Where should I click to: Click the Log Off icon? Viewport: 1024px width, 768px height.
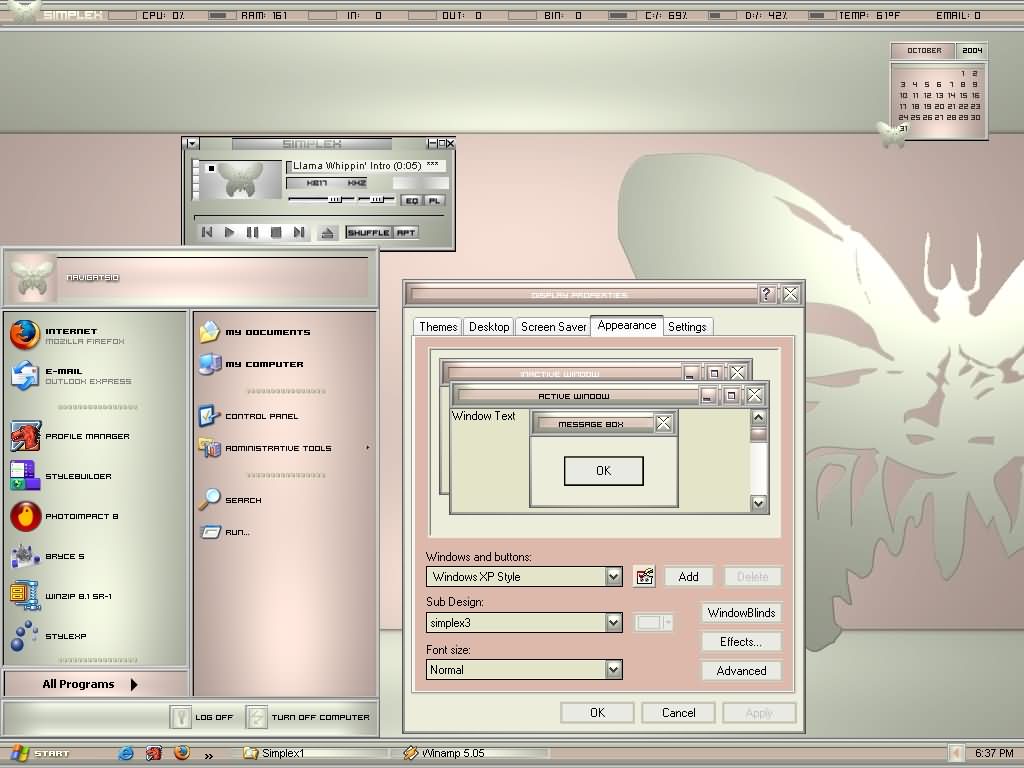click(x=180, y=716)
